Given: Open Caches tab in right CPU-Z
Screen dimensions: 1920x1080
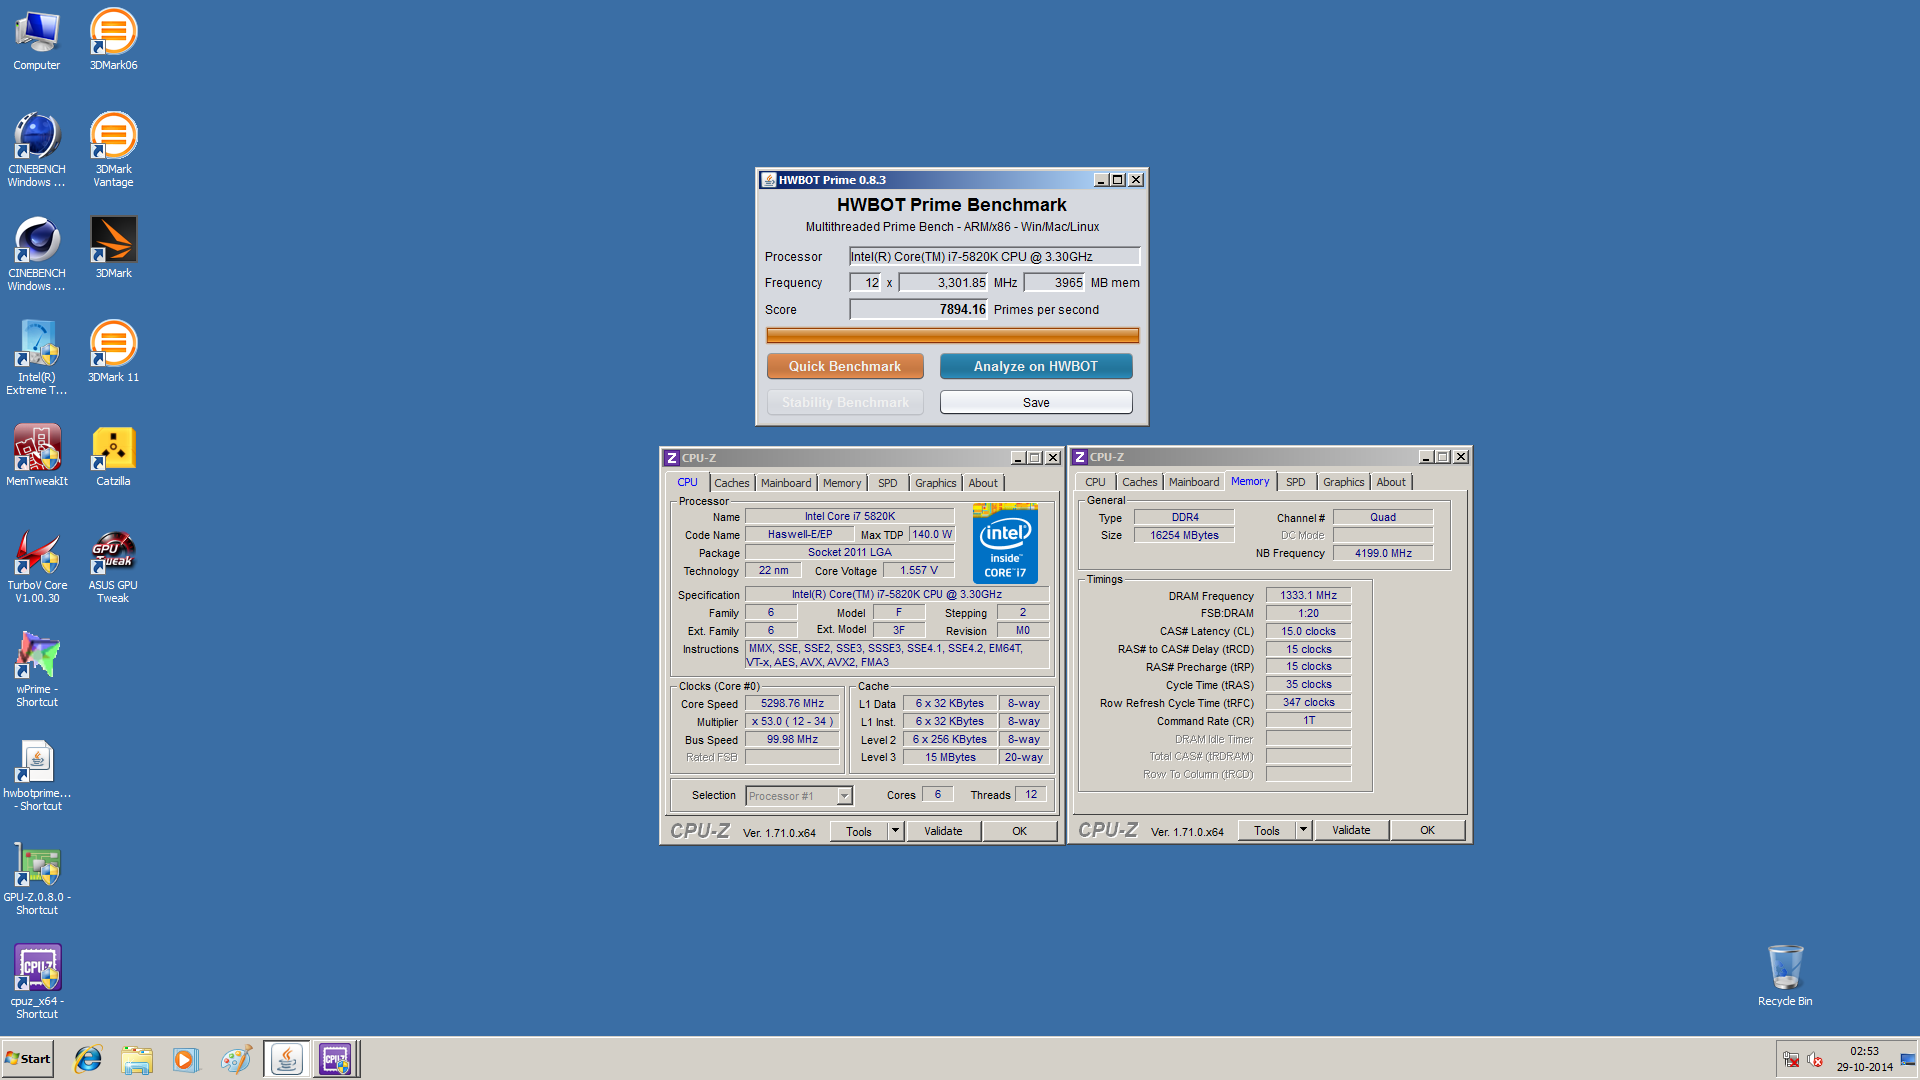Looking at the screenshot, I should pyautogui.click(x=1139, y=482).
